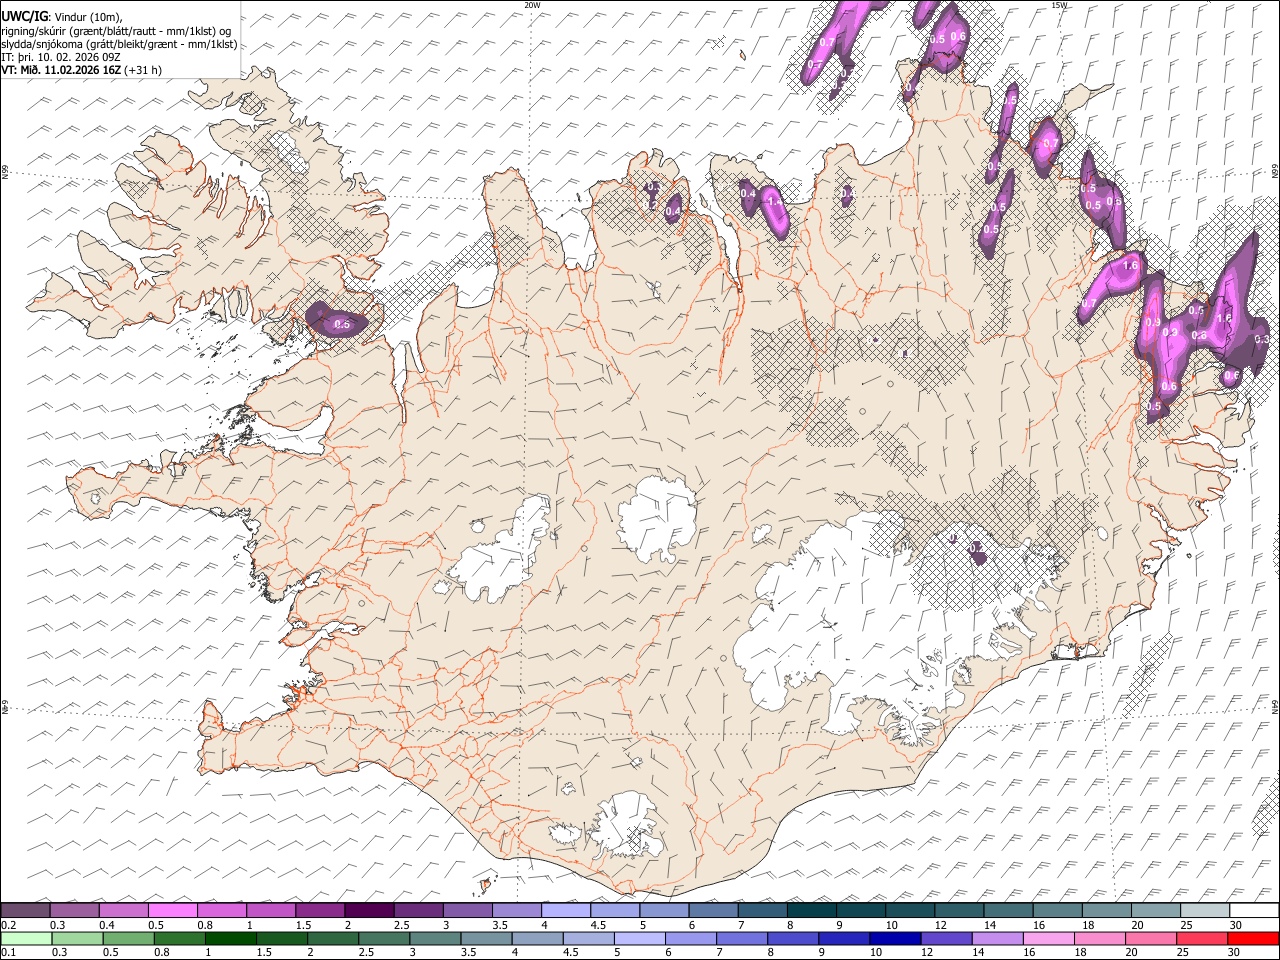This screenshot has width=1280, height=960.
Task: Click the '4.5' label in the upper legend row
Action: click(598, 925)
